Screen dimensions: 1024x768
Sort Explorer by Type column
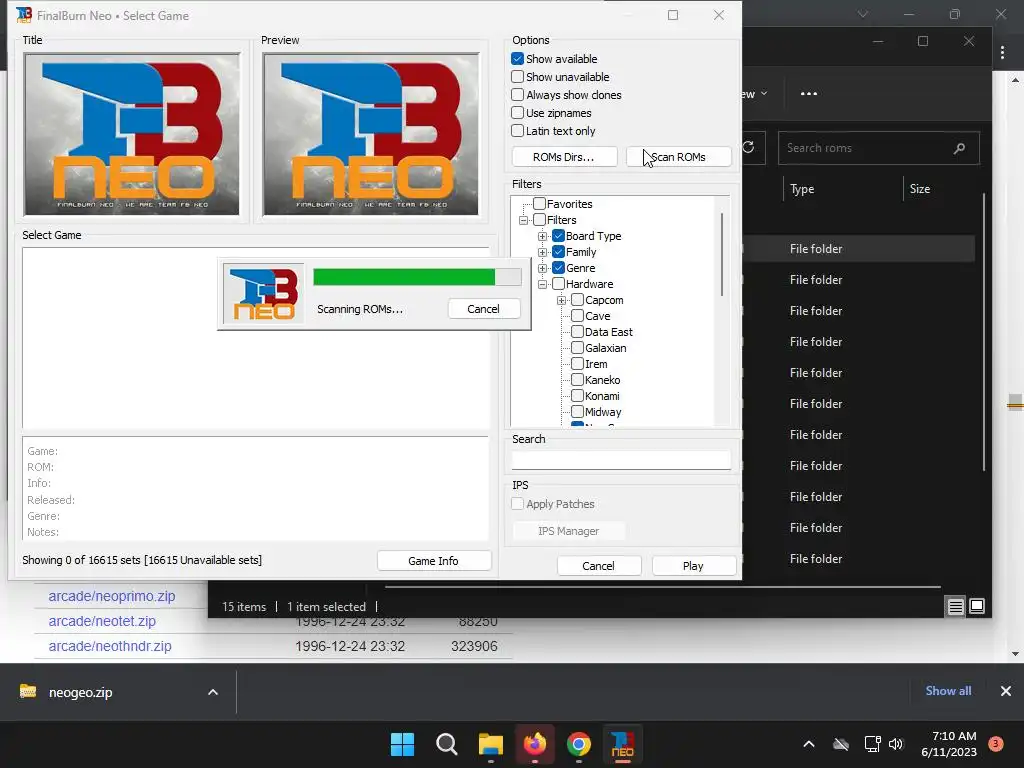[x=802, y=189]
